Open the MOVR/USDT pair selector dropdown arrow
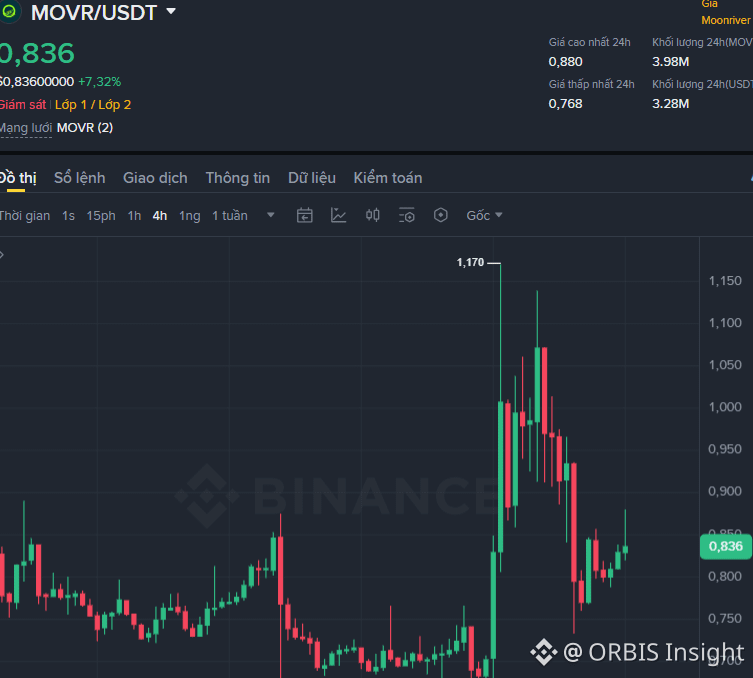 click(x=171, y=11)
